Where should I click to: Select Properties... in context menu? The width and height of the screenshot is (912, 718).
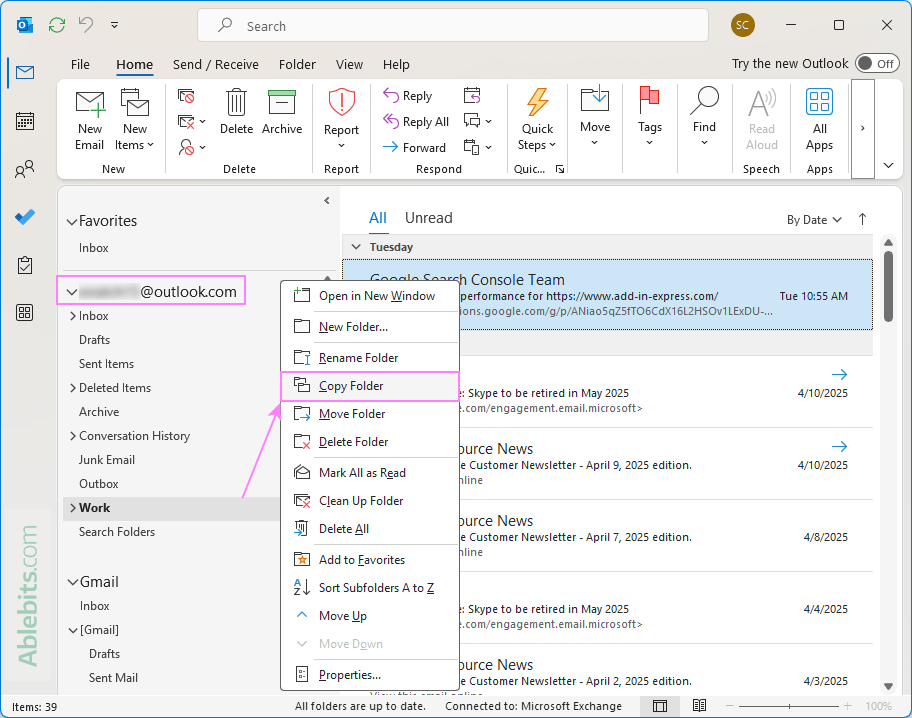click(x=370, y=675)
